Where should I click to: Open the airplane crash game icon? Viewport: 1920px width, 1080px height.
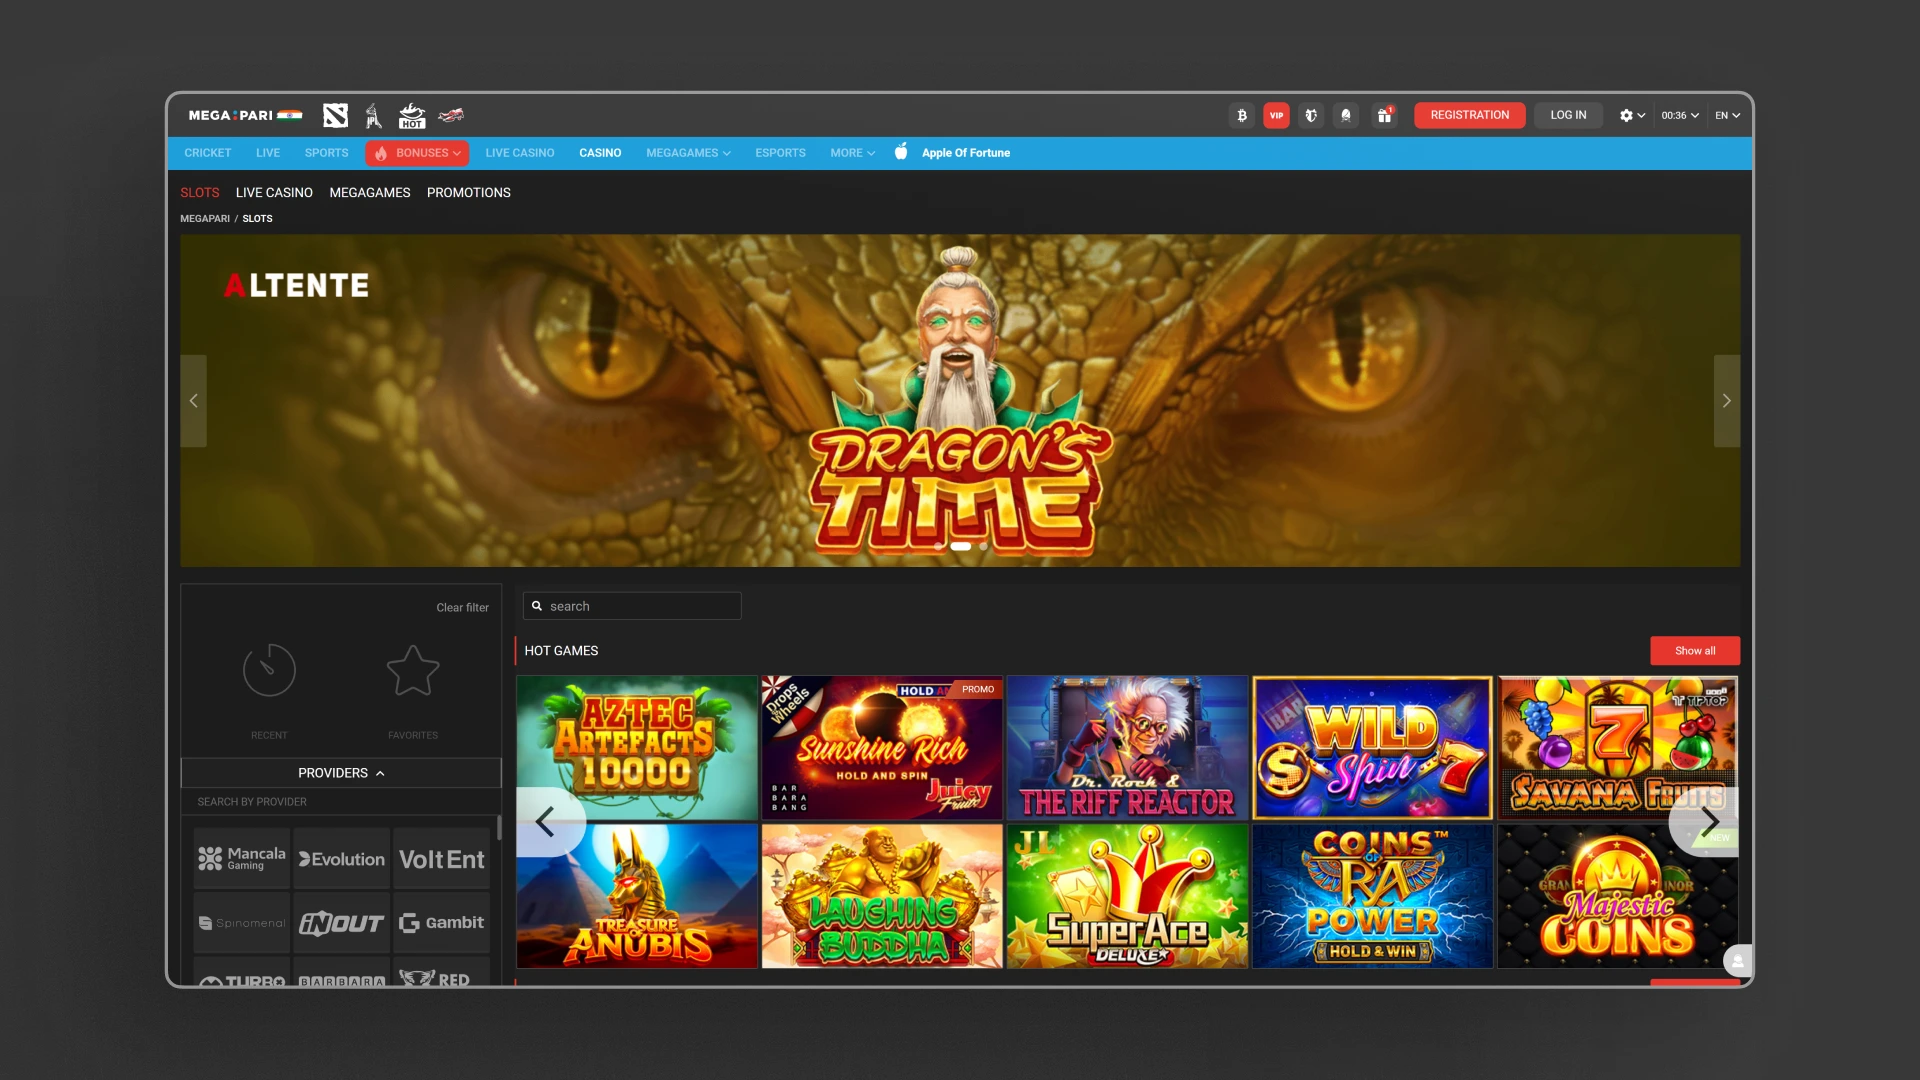click(451, 116)
